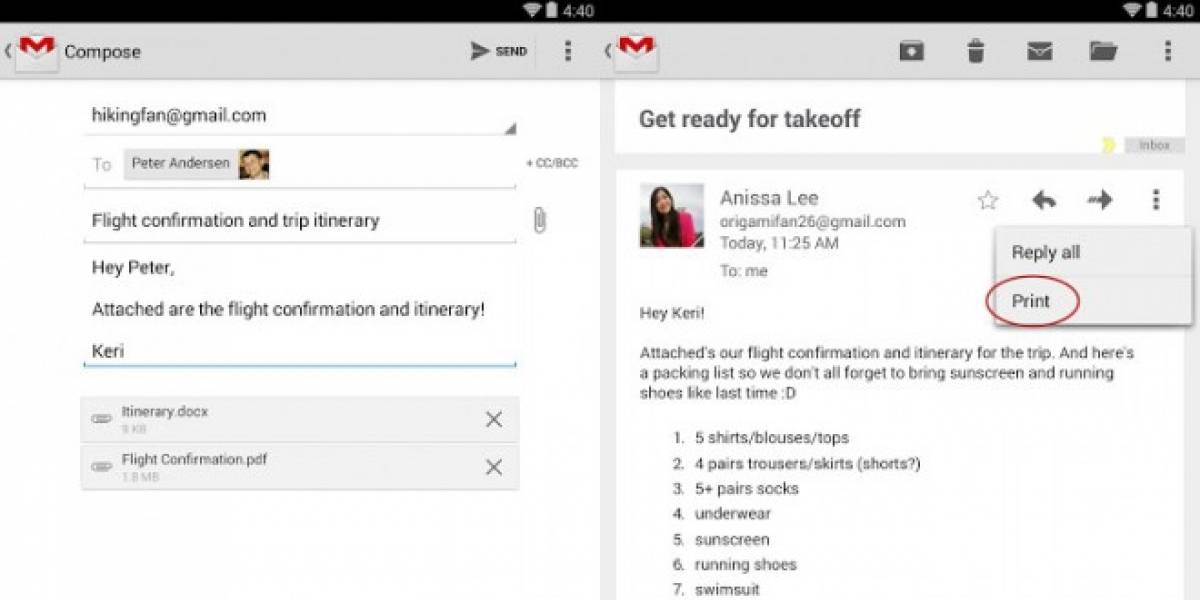Tap the Send button in Compose
This screenshot has height=600, width=1200.
498,51
